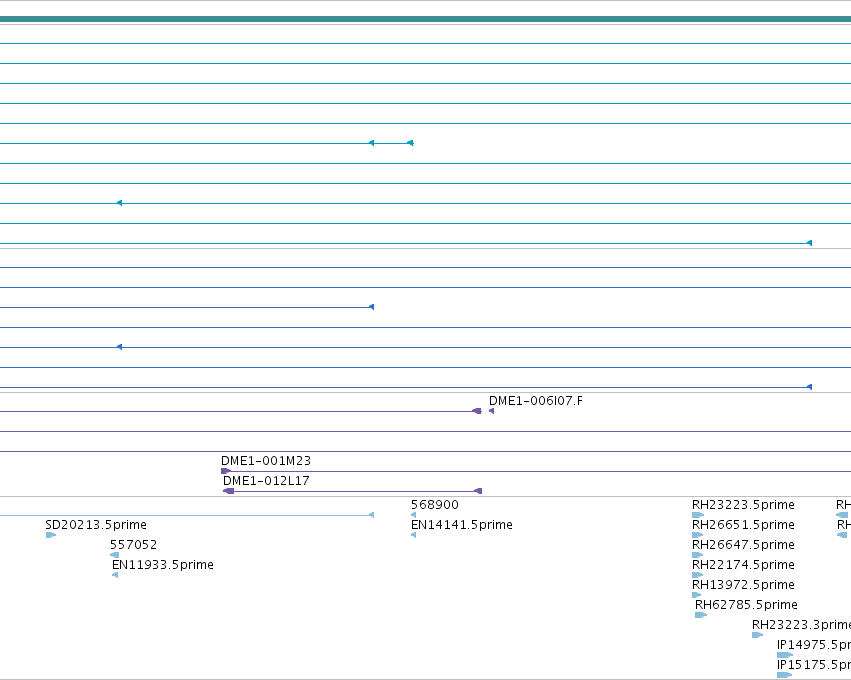The height and width of the screenshot is (680, 851).
Task: Click the rightmost arrowhead of the teal connected pair
Action: pyautogui.click(x=410, y=143)
